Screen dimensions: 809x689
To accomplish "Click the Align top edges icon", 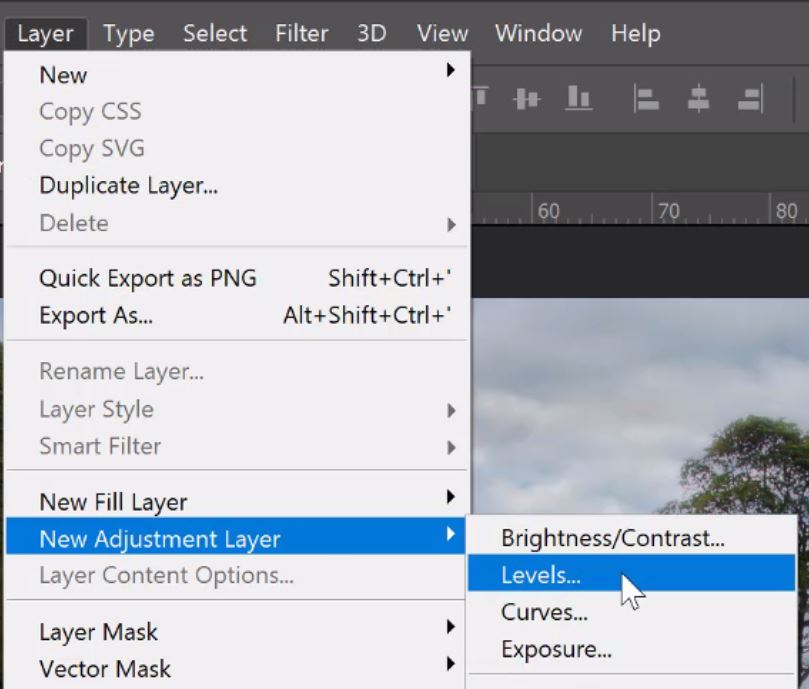I will click(x=481, y=98).
